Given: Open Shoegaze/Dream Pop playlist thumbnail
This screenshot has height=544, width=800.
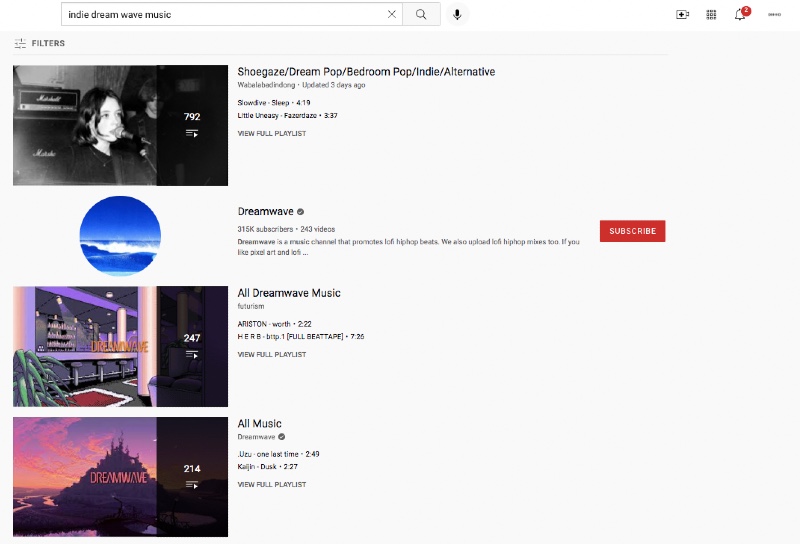Looking at the screenshot, I should click(120, 125).
